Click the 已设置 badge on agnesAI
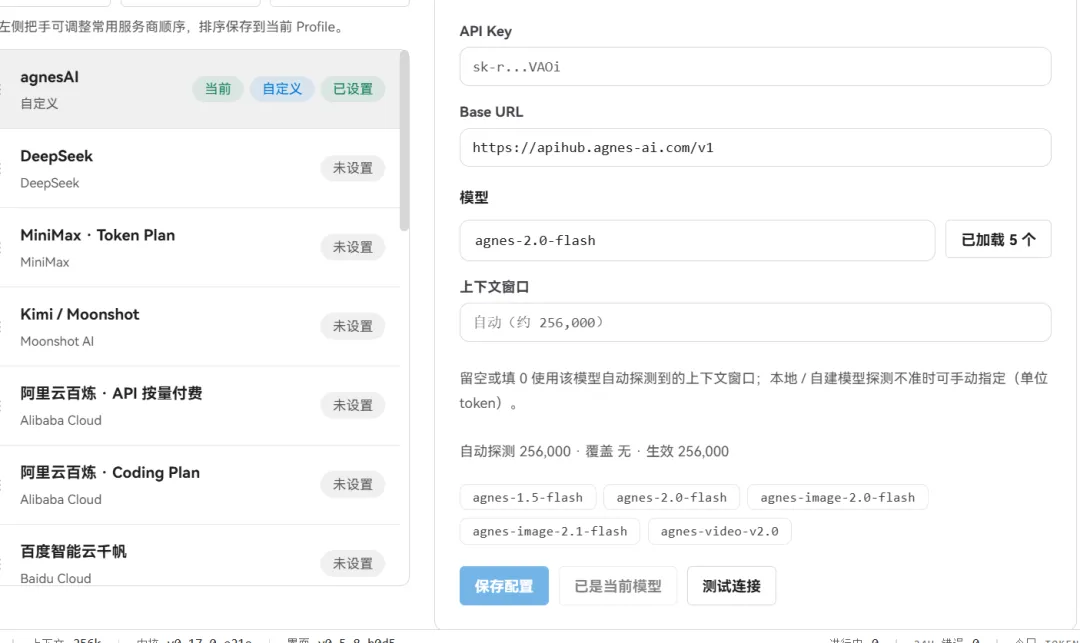The width and height of the screenshot is (1080, 643). (353, 89)
